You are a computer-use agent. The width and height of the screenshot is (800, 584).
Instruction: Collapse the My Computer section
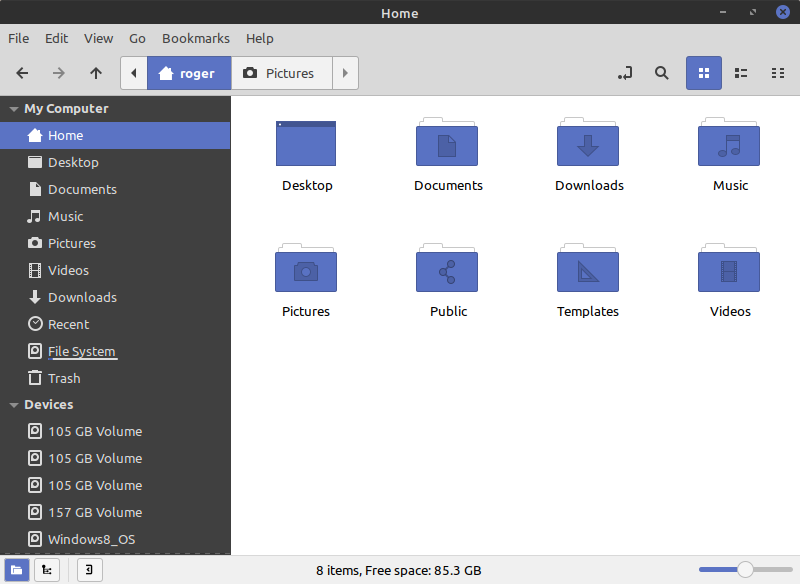pyautogui.click(x=14, y=109)
